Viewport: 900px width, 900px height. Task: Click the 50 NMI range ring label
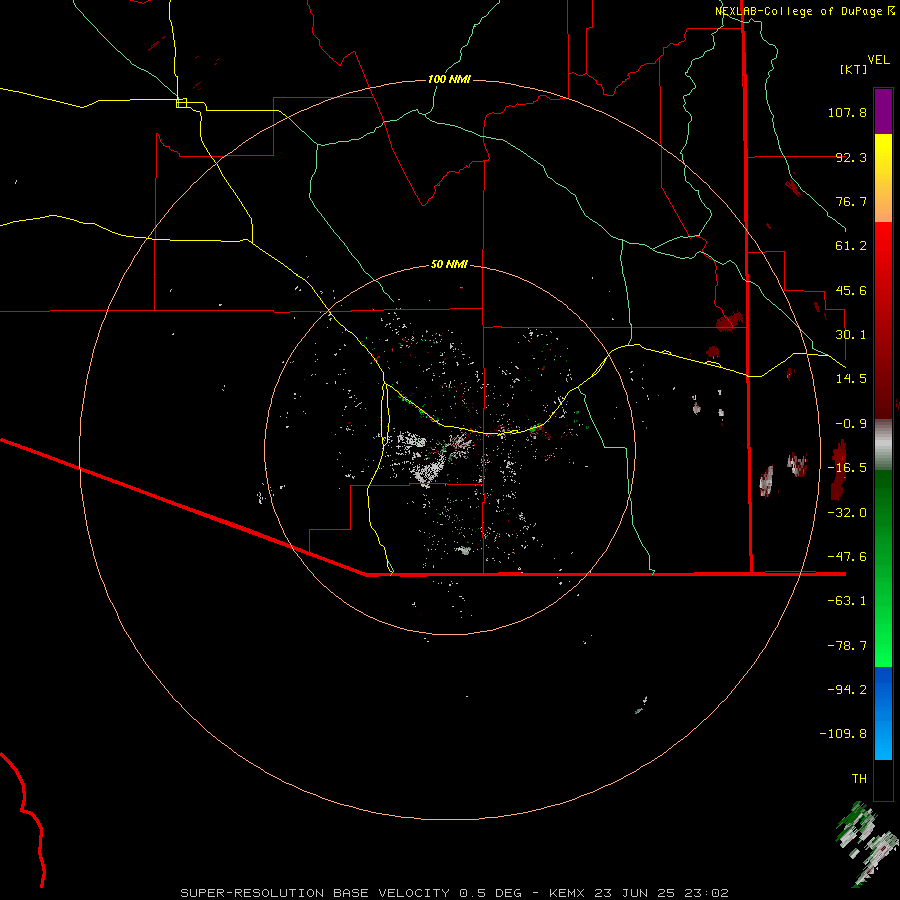pyautogui.click(x=449, y=264)
